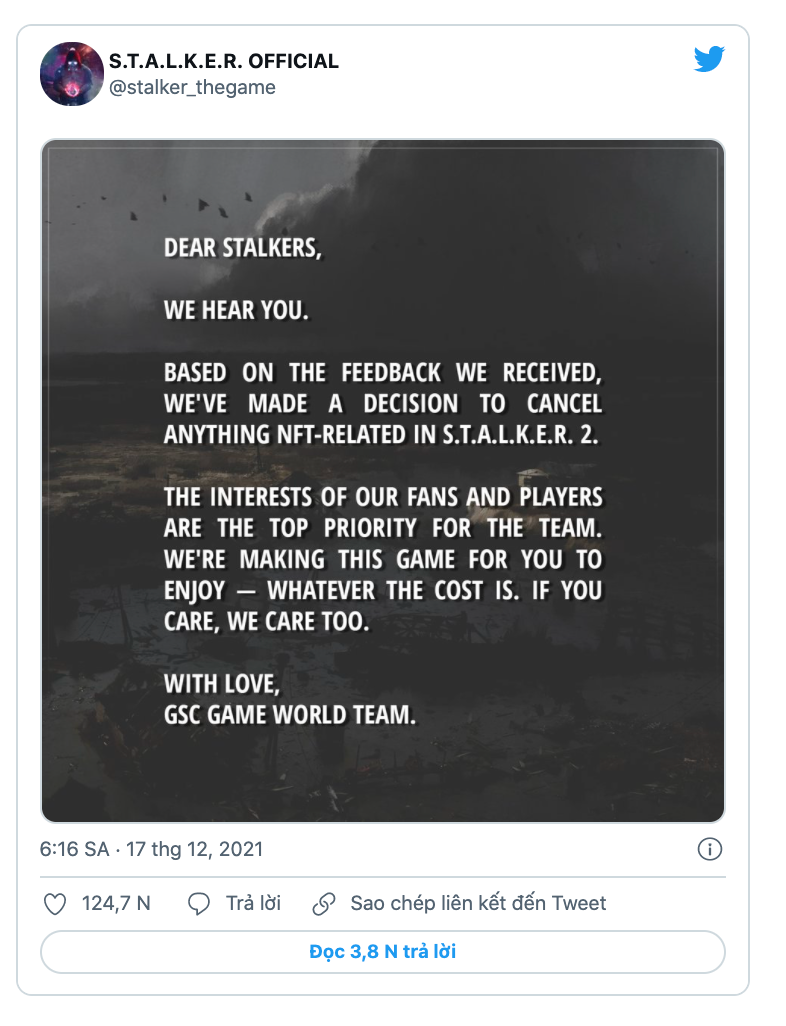The height and width of the screenshot is (1026, 786).
Task: Like the tweet with heart icon
Action: pyautogui.click(x=56, y=904)
